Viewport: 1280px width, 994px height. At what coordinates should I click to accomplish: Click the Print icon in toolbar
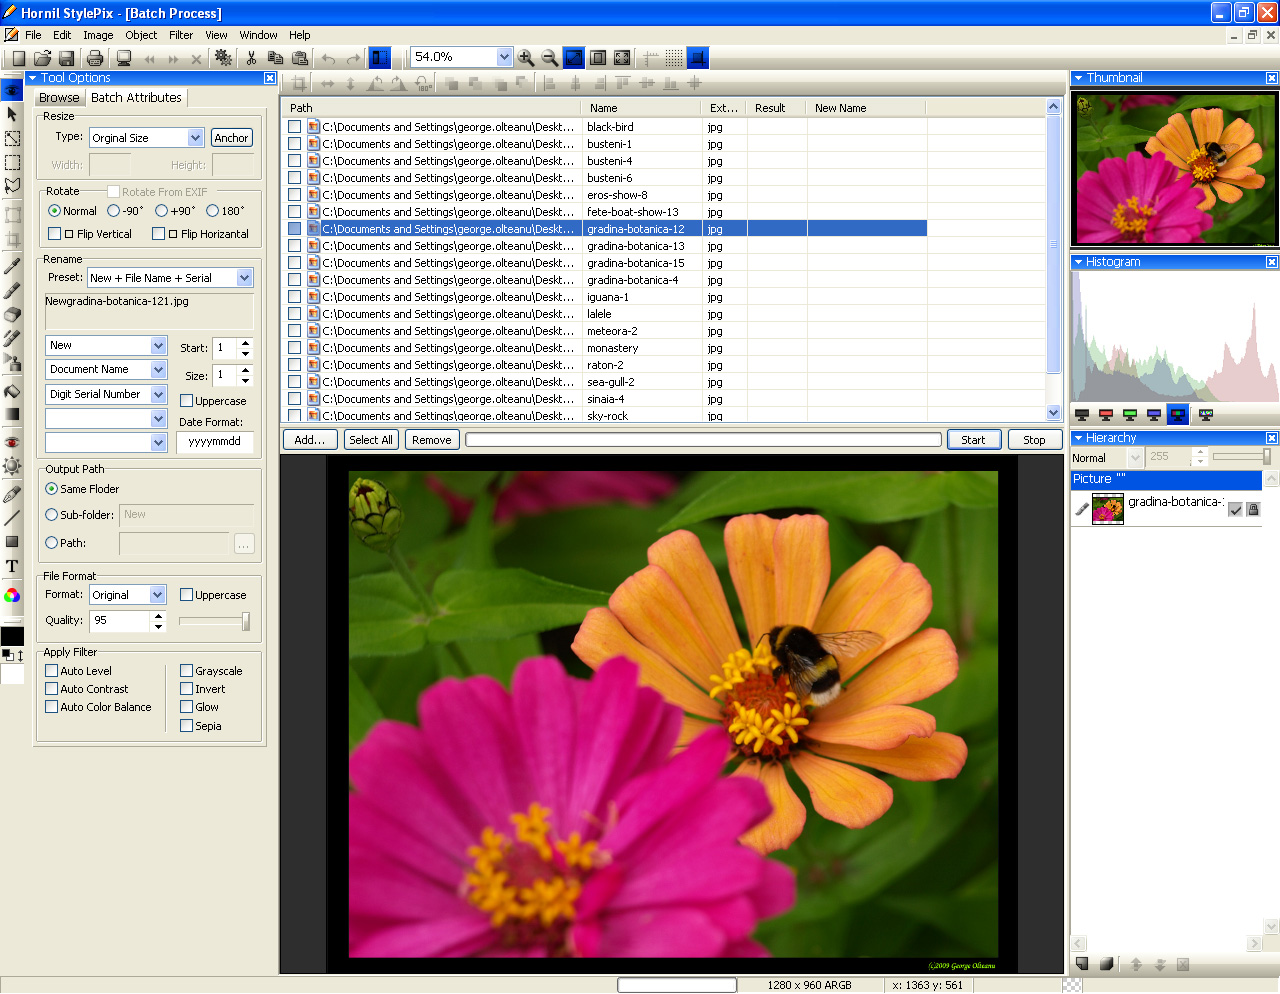point(95,58)
